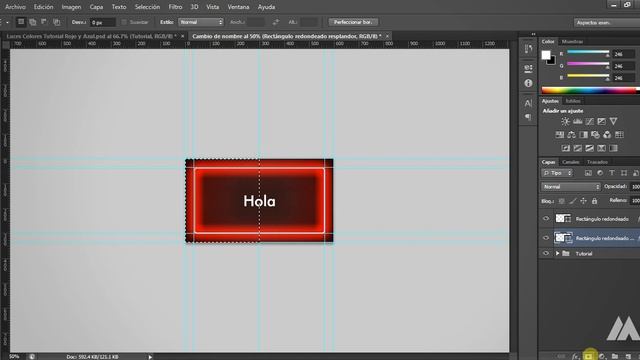The image size is (640, 360).
Task: Add an Invert adjustment
Action: [565, 148]
